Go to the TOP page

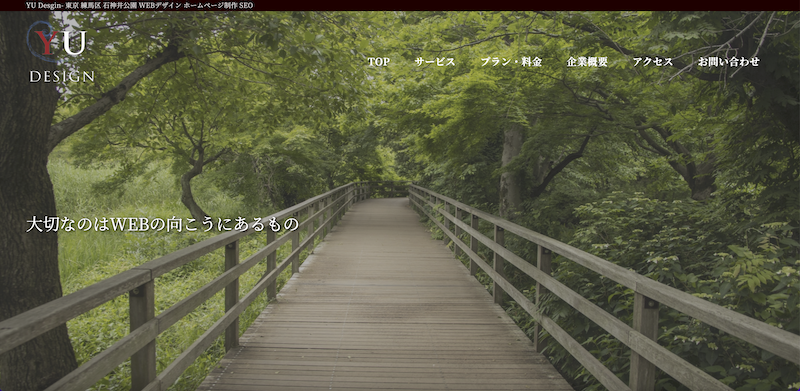[379, 62]
